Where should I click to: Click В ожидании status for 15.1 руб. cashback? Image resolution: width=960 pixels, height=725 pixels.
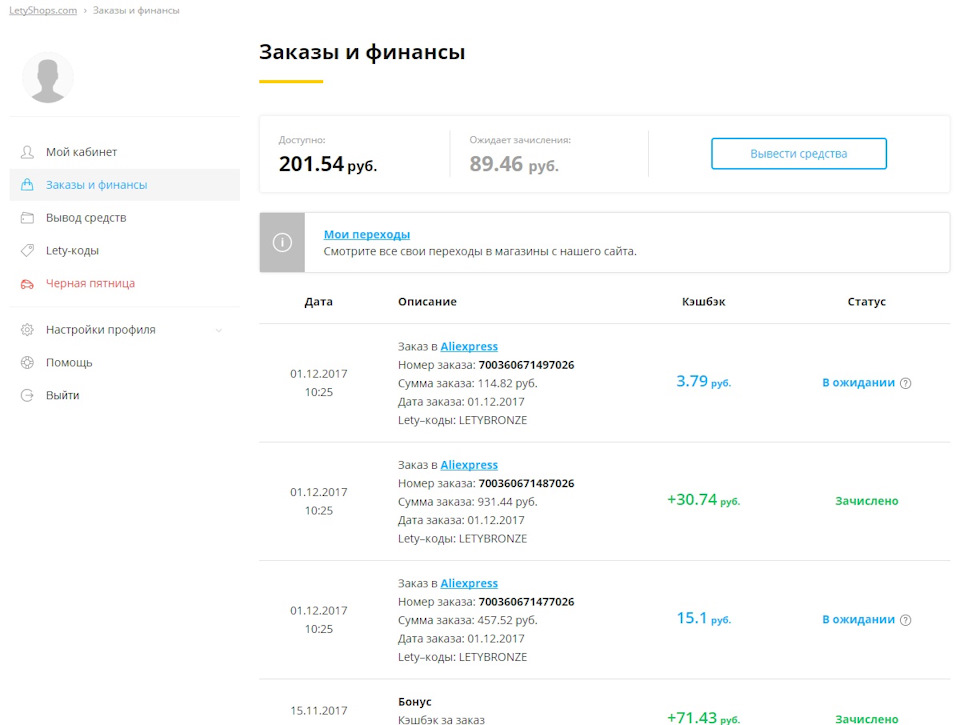(x=858, y=620)
